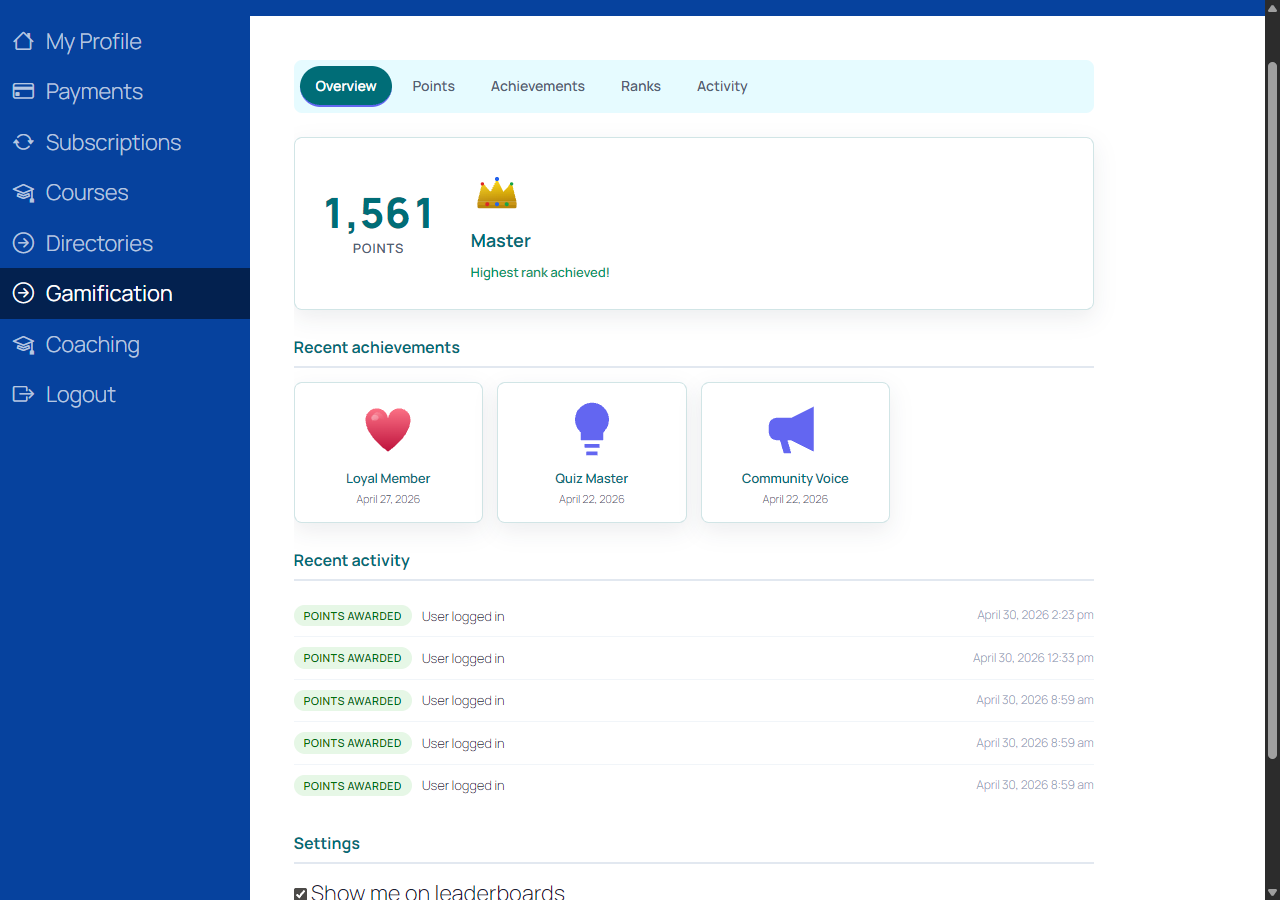Click the vertical page scrollbar
Viewport: 1280px width, 900px height.
click(x=1272, y=410)
